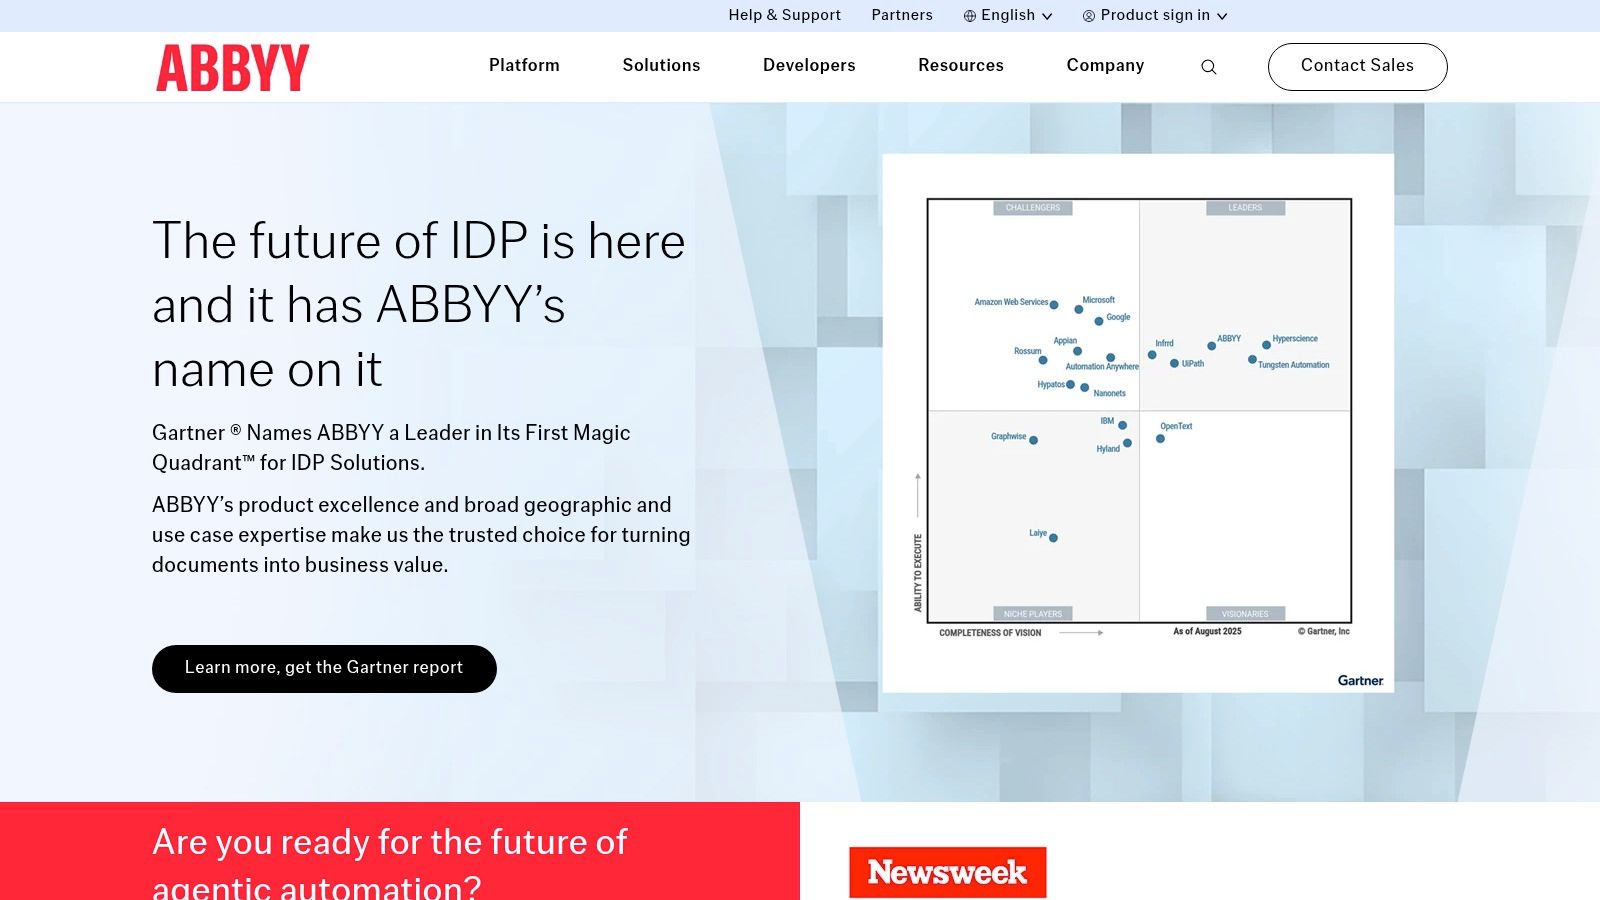Click the ABBYY logo
The width and height of the screenshot is (1600, 900).
pos(232,68)
